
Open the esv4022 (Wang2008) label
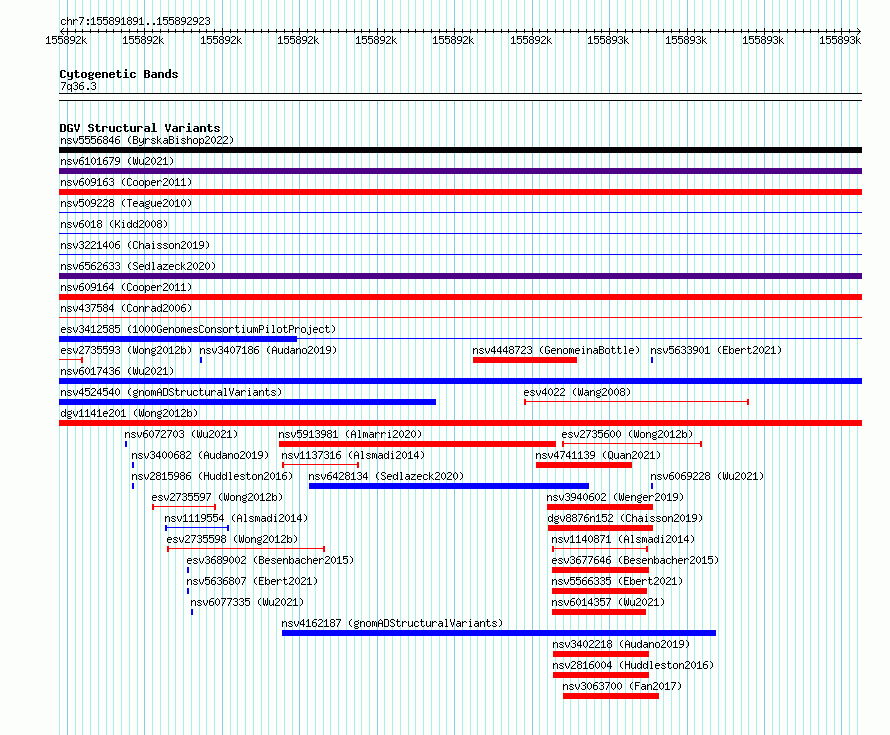[577, 392]
